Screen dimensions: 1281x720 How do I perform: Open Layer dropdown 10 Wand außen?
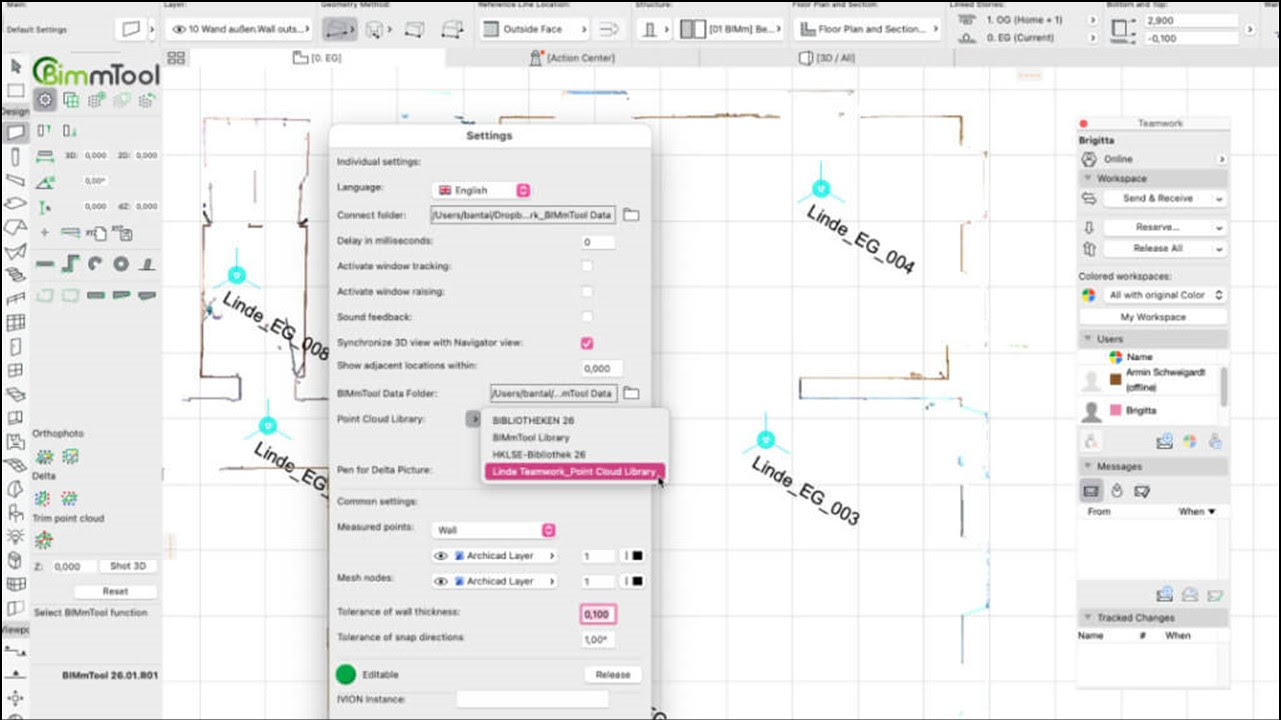[239, 29]
